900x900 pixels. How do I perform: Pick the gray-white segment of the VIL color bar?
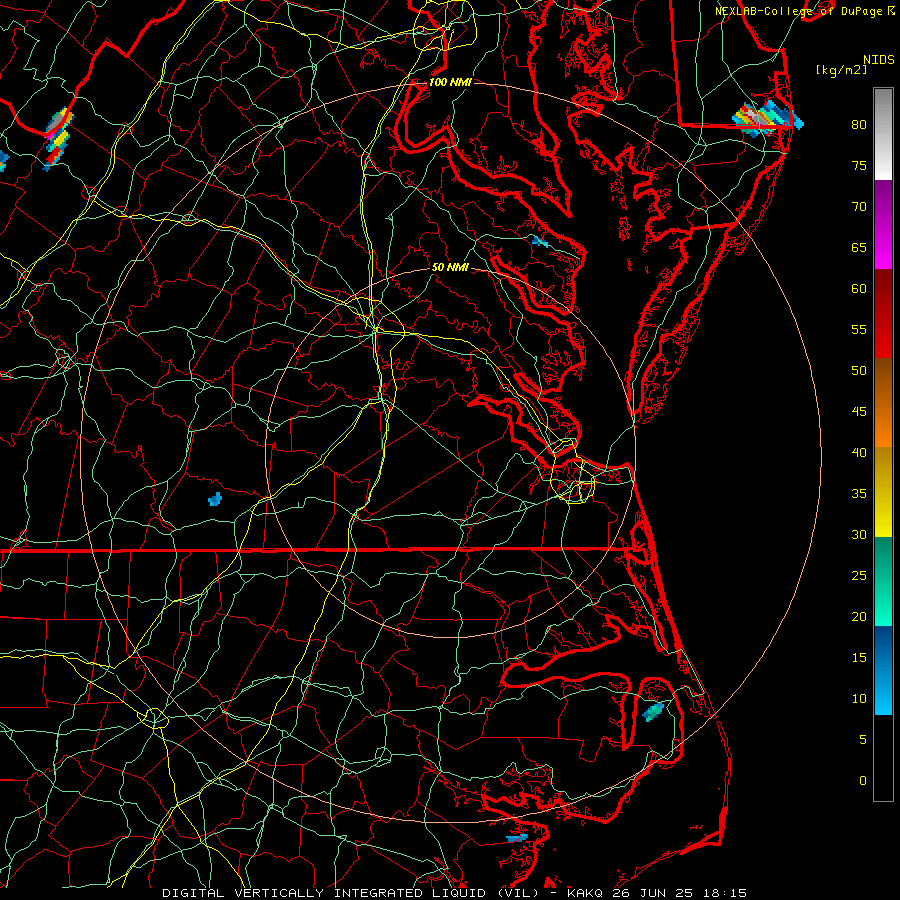coord(883,134)
